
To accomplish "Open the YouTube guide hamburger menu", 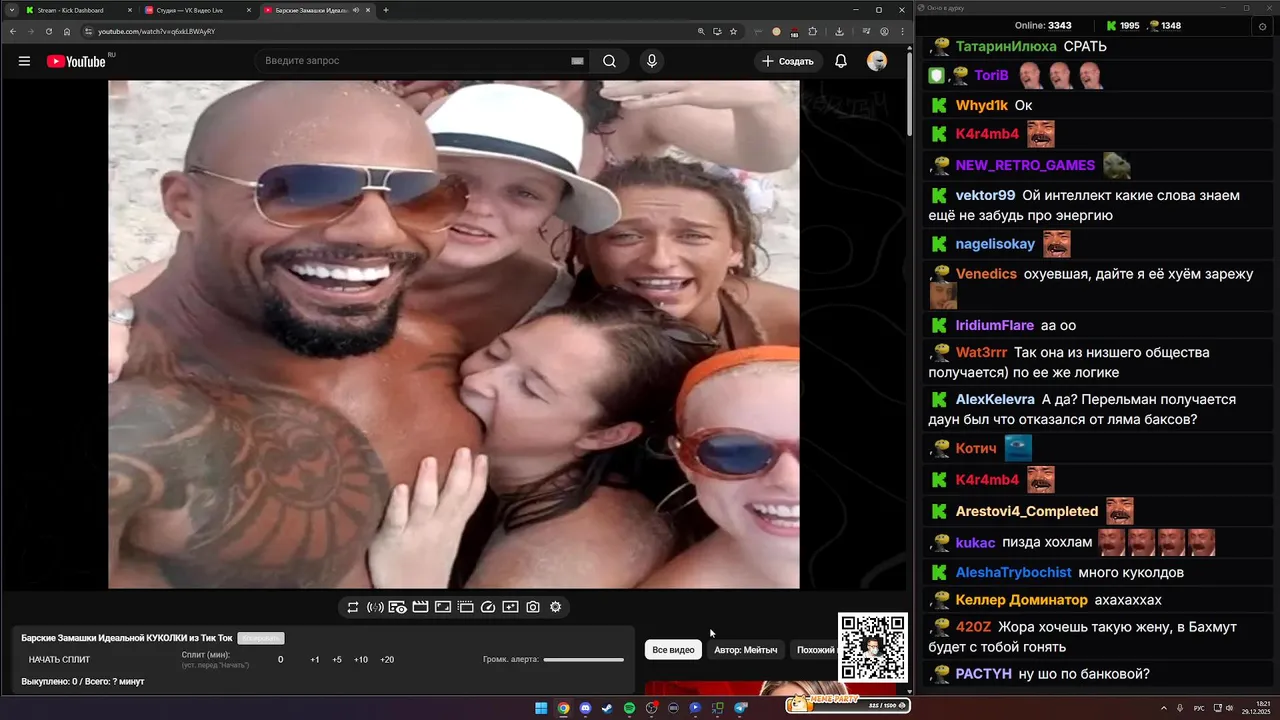I will 24,61.
